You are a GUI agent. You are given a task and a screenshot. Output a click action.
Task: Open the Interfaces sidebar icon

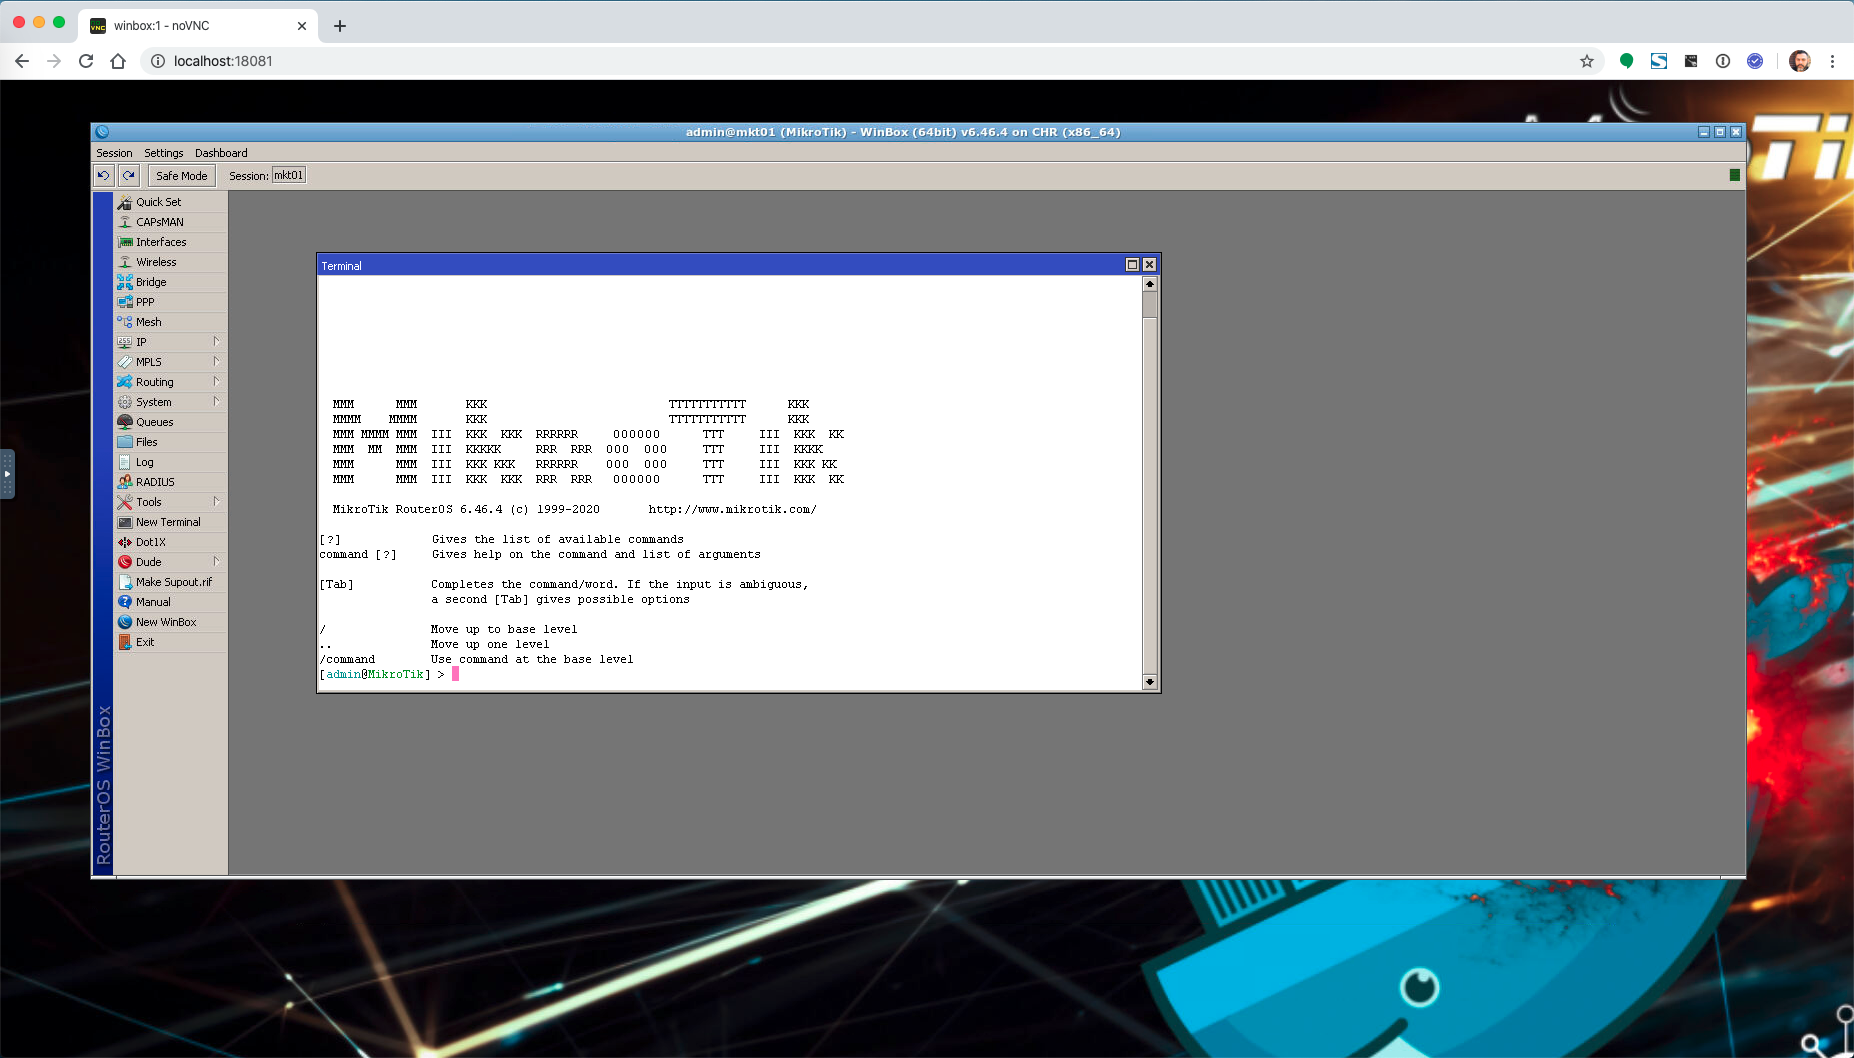tap(125, 242)
